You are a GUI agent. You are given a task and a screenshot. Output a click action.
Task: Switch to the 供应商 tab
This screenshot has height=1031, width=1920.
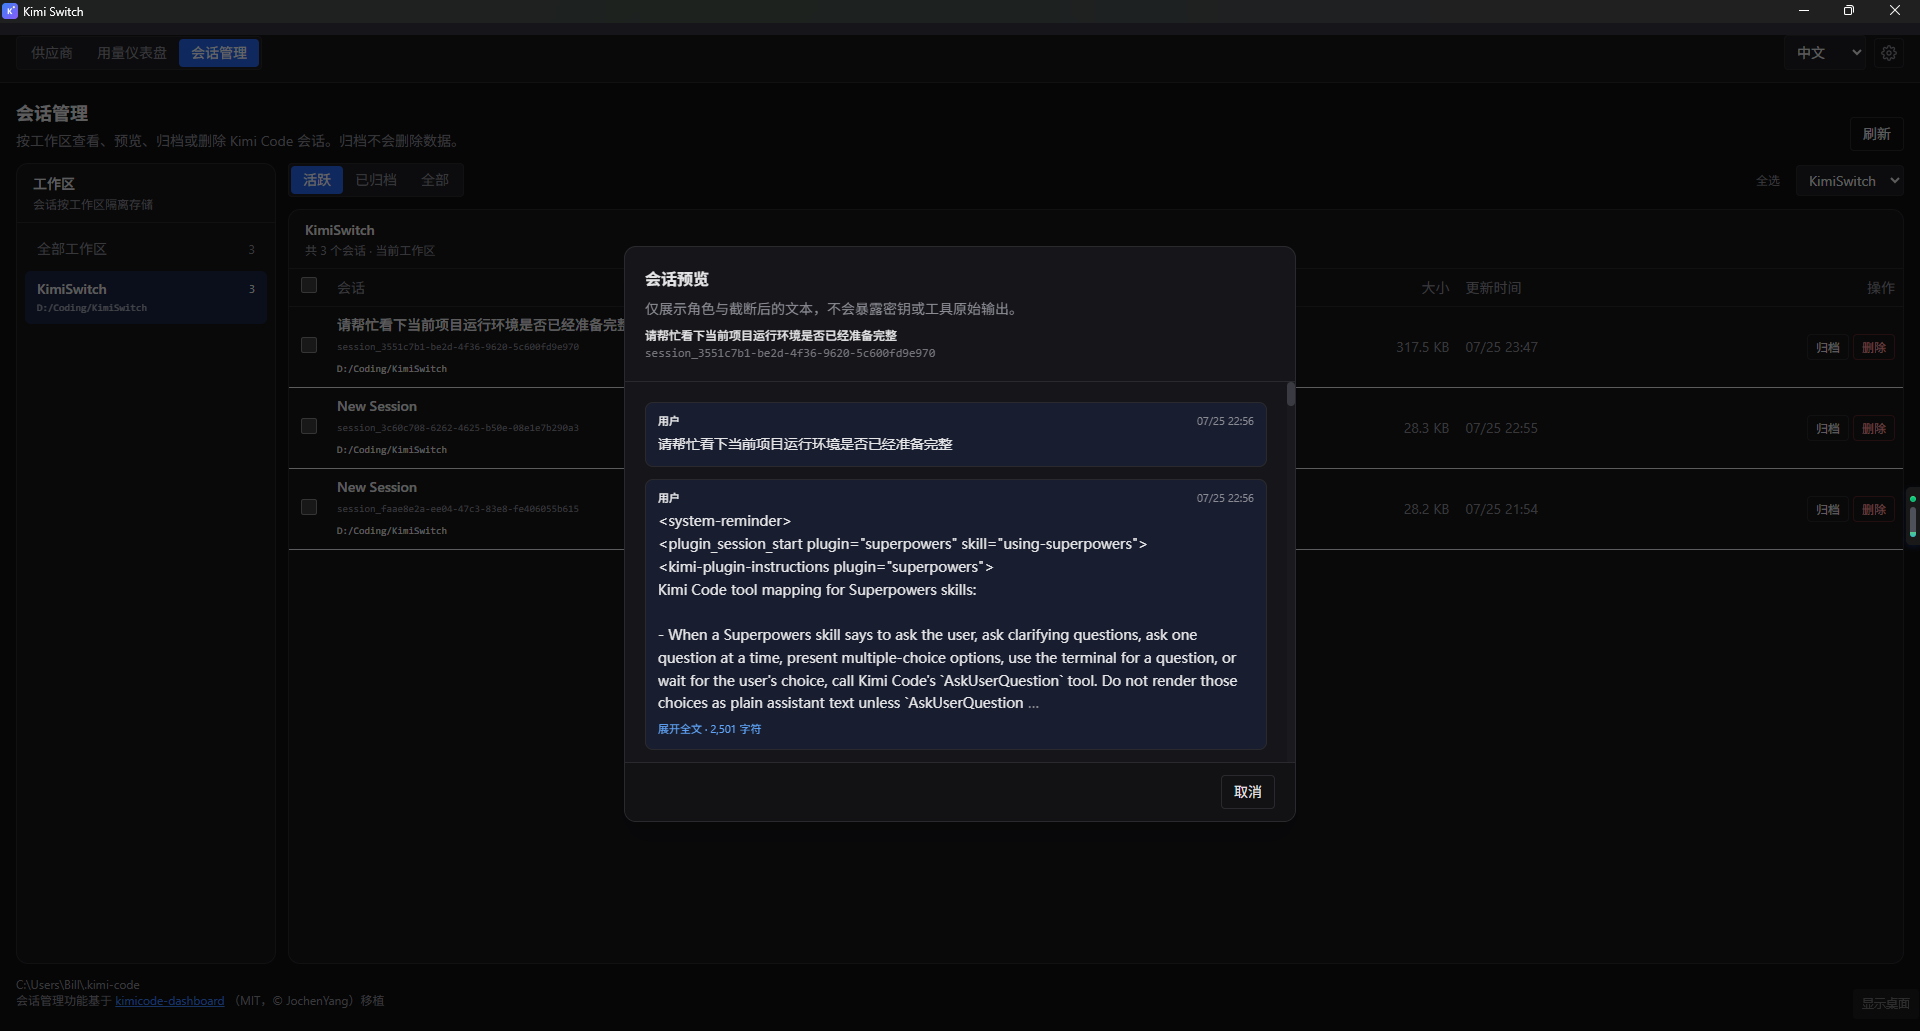[52, 53]
